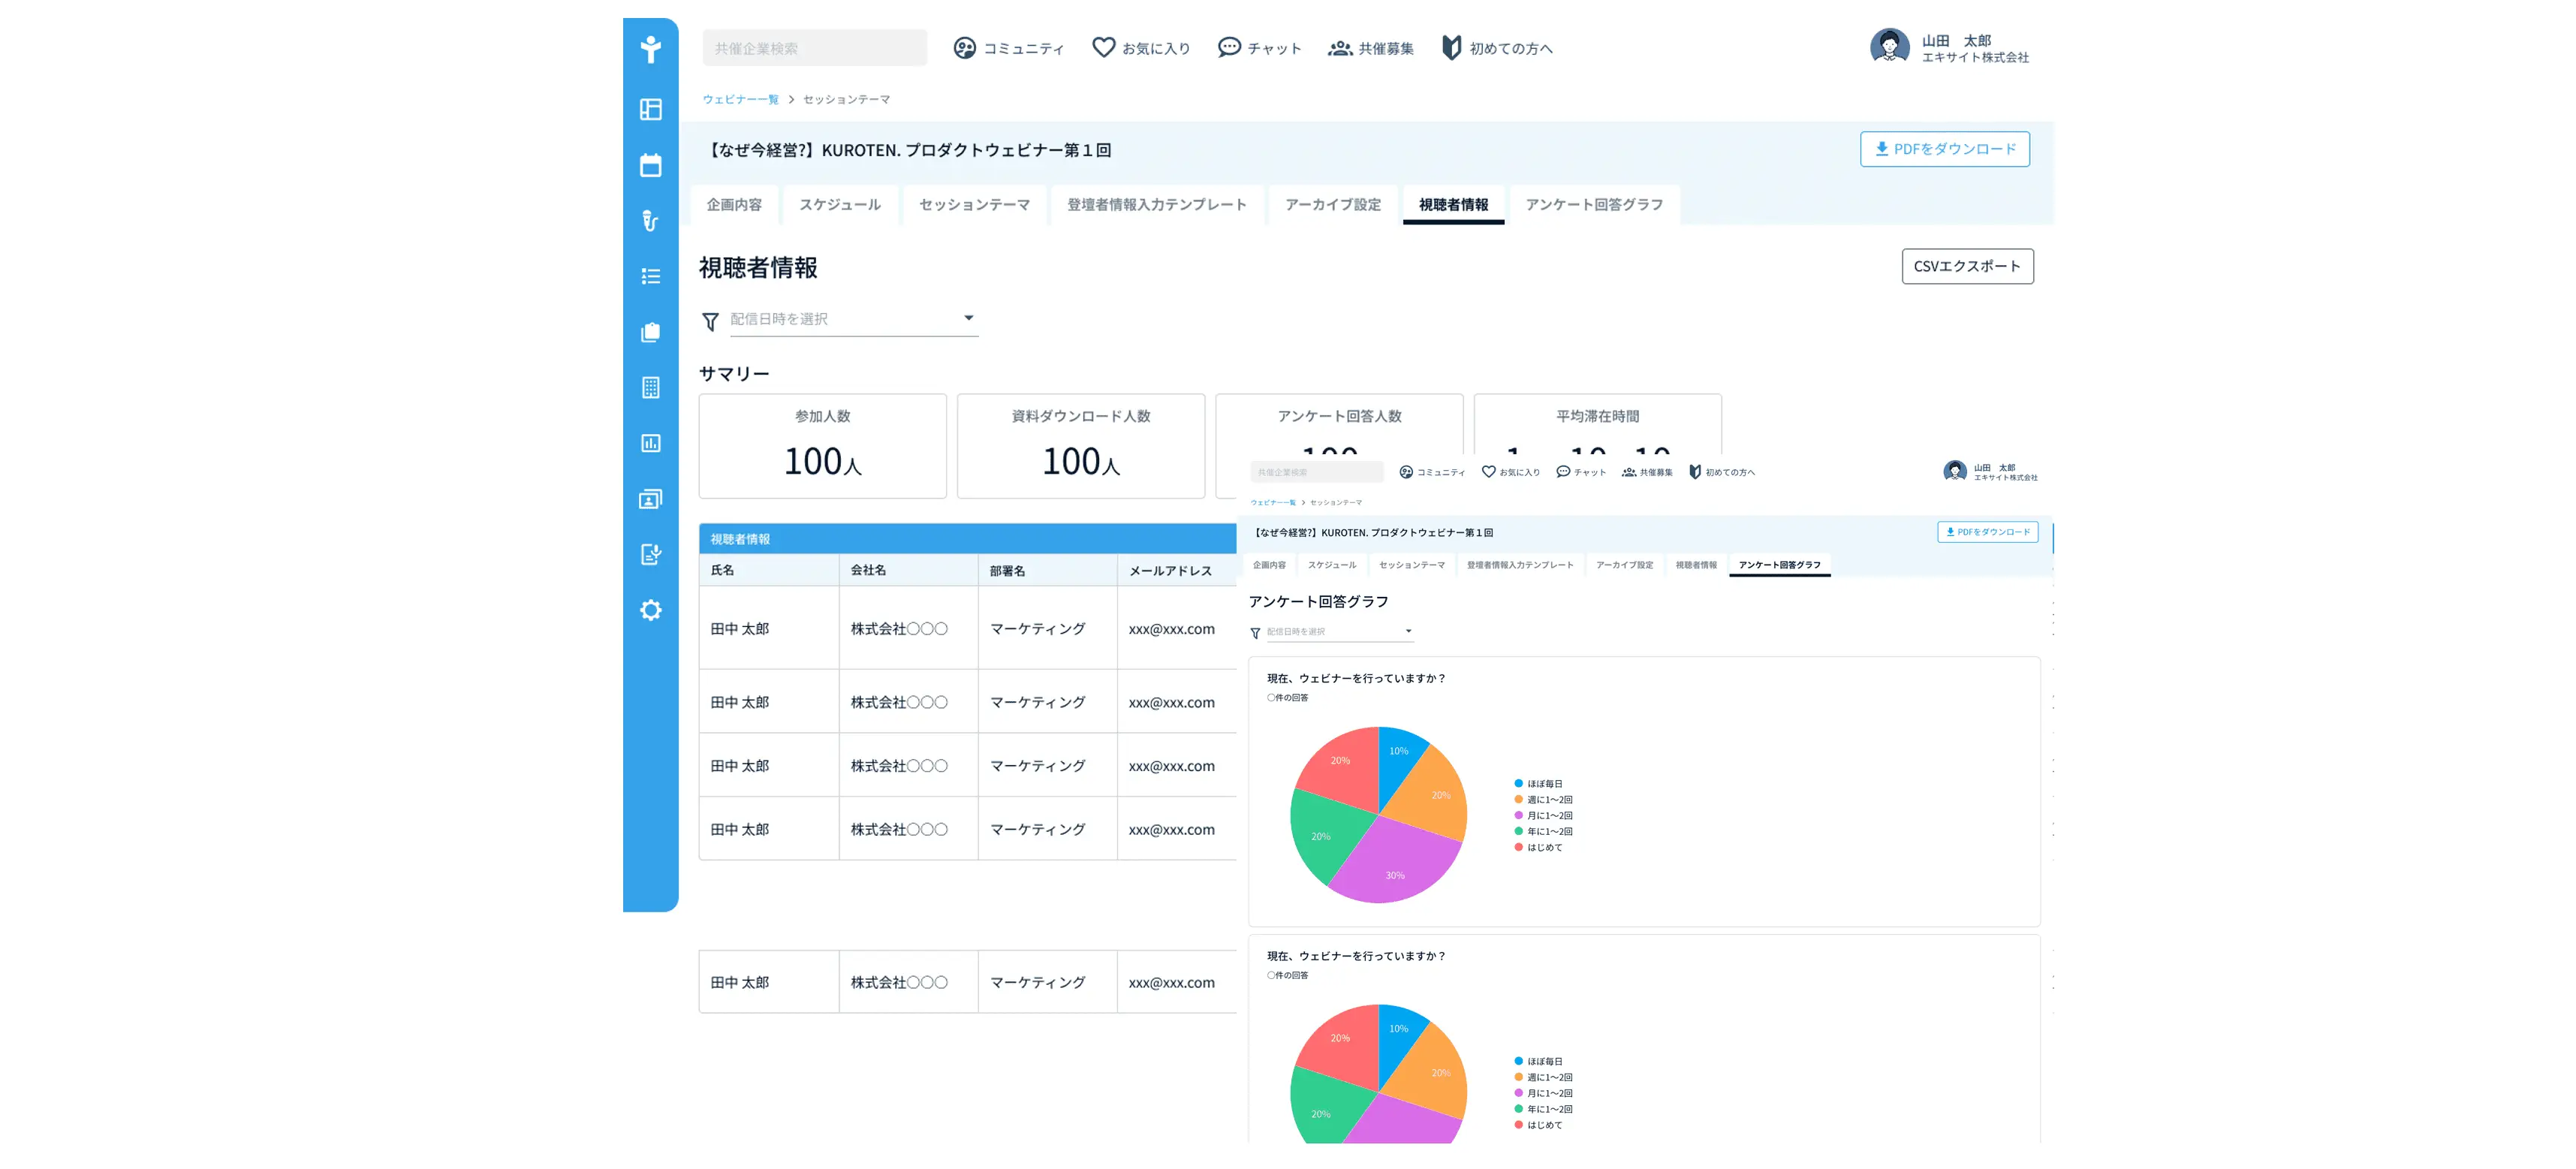
Task: Click the お気に入り heart icon in main header
Action: coord(1103,47)
